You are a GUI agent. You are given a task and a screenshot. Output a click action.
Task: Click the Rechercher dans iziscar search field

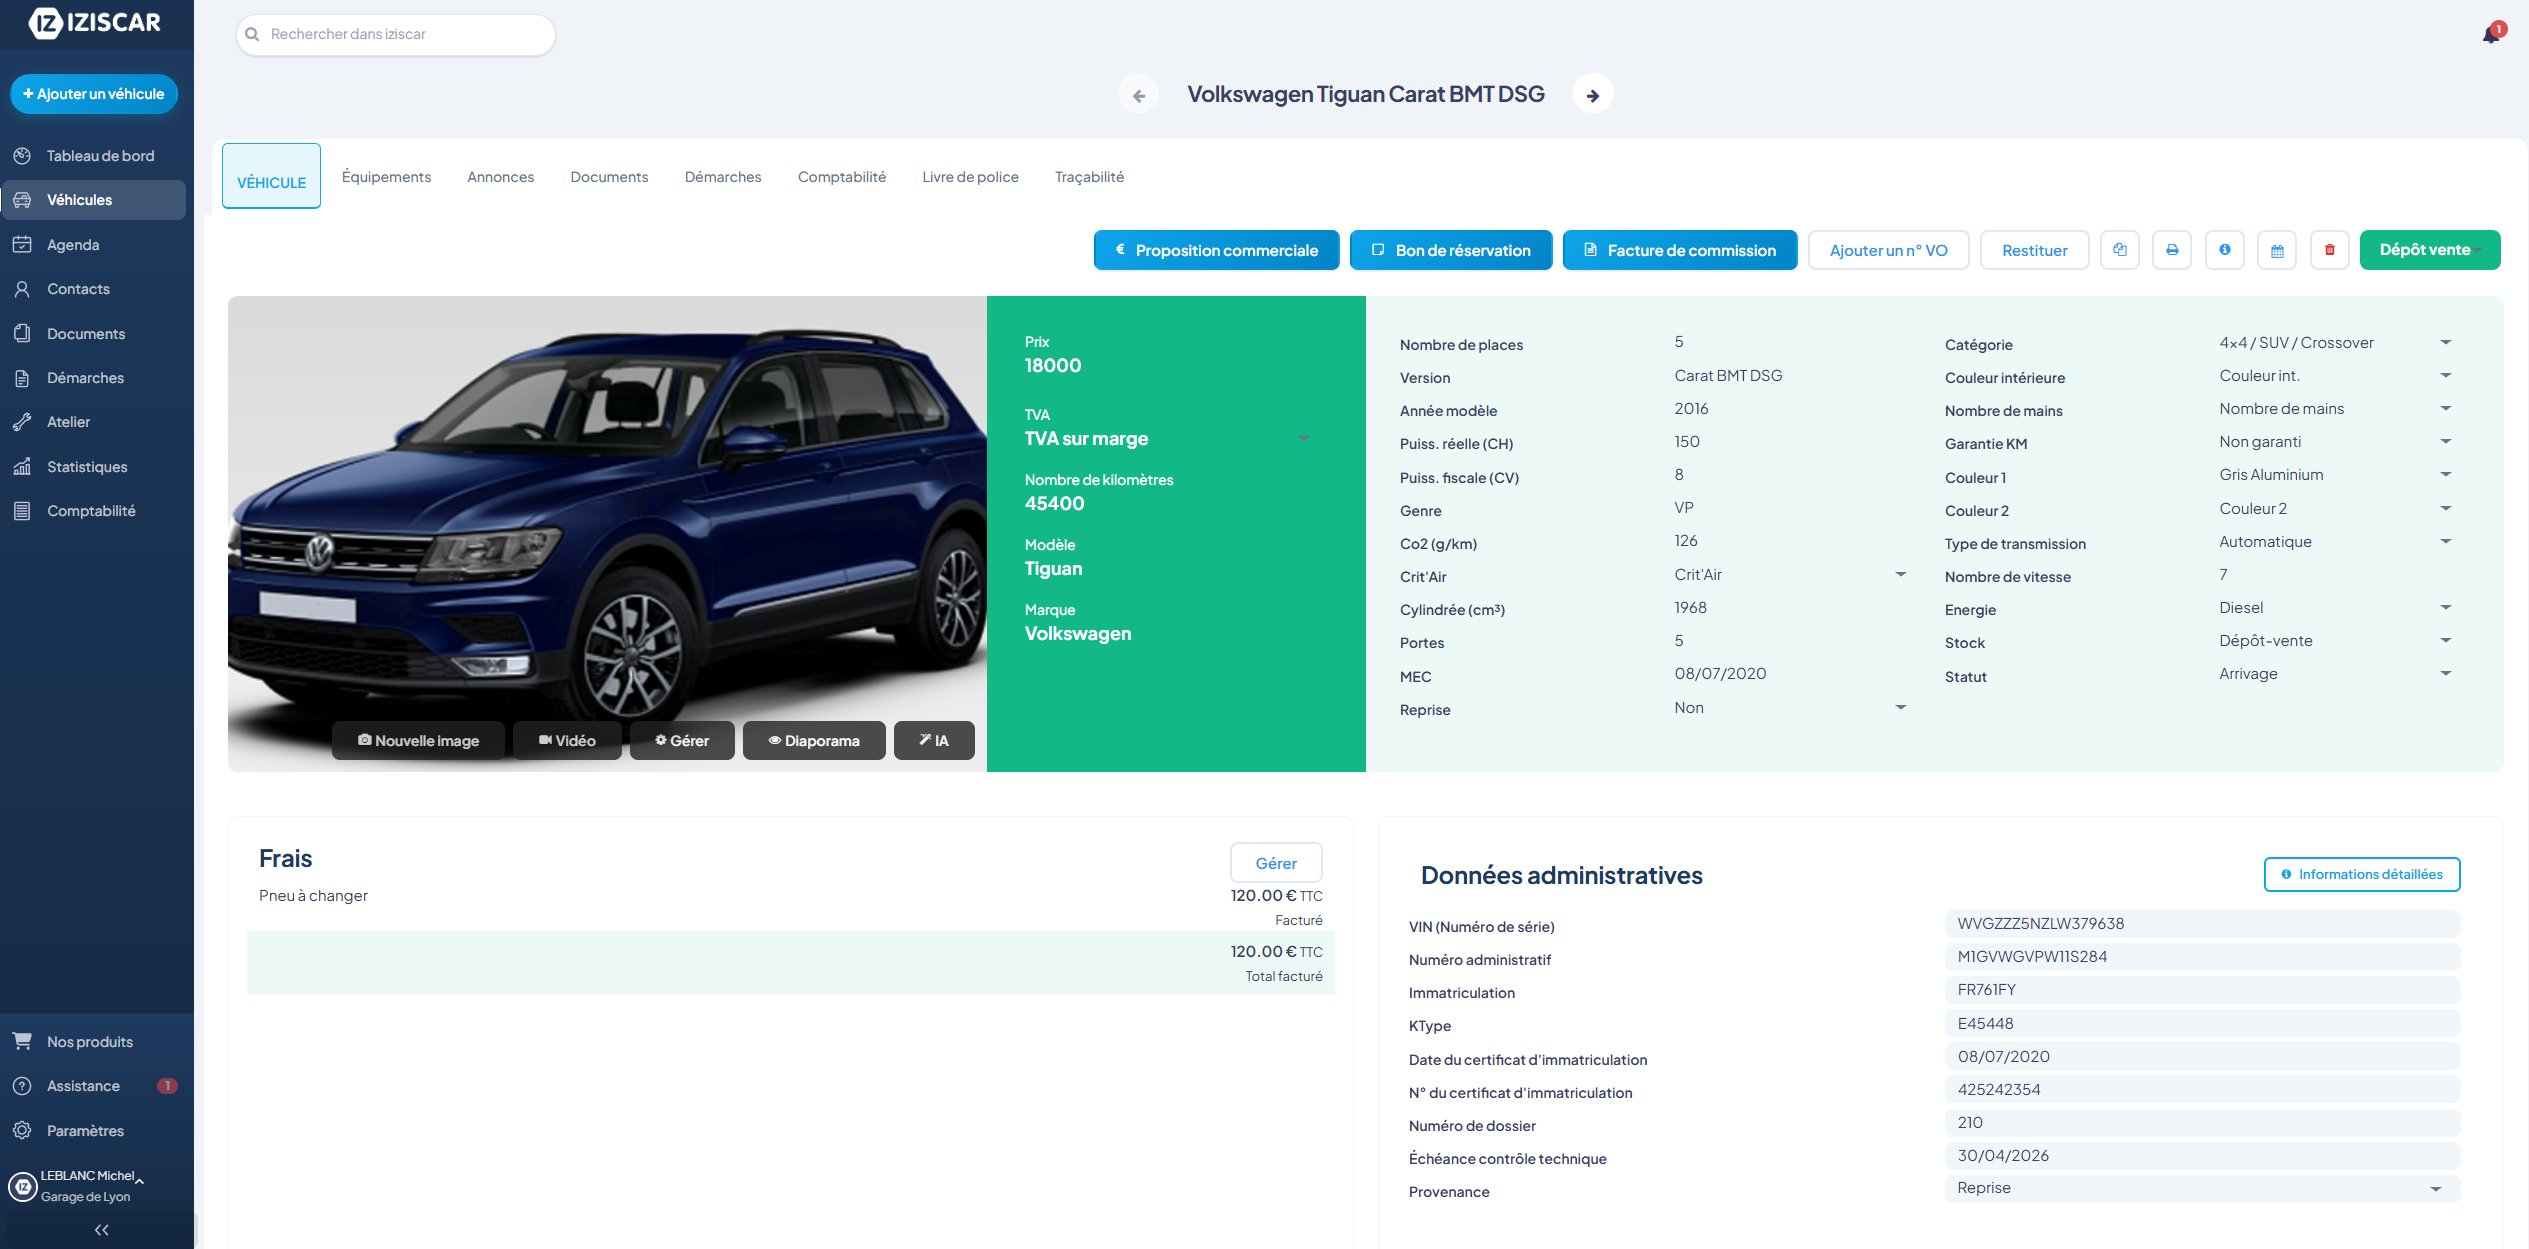click(396, 35)
